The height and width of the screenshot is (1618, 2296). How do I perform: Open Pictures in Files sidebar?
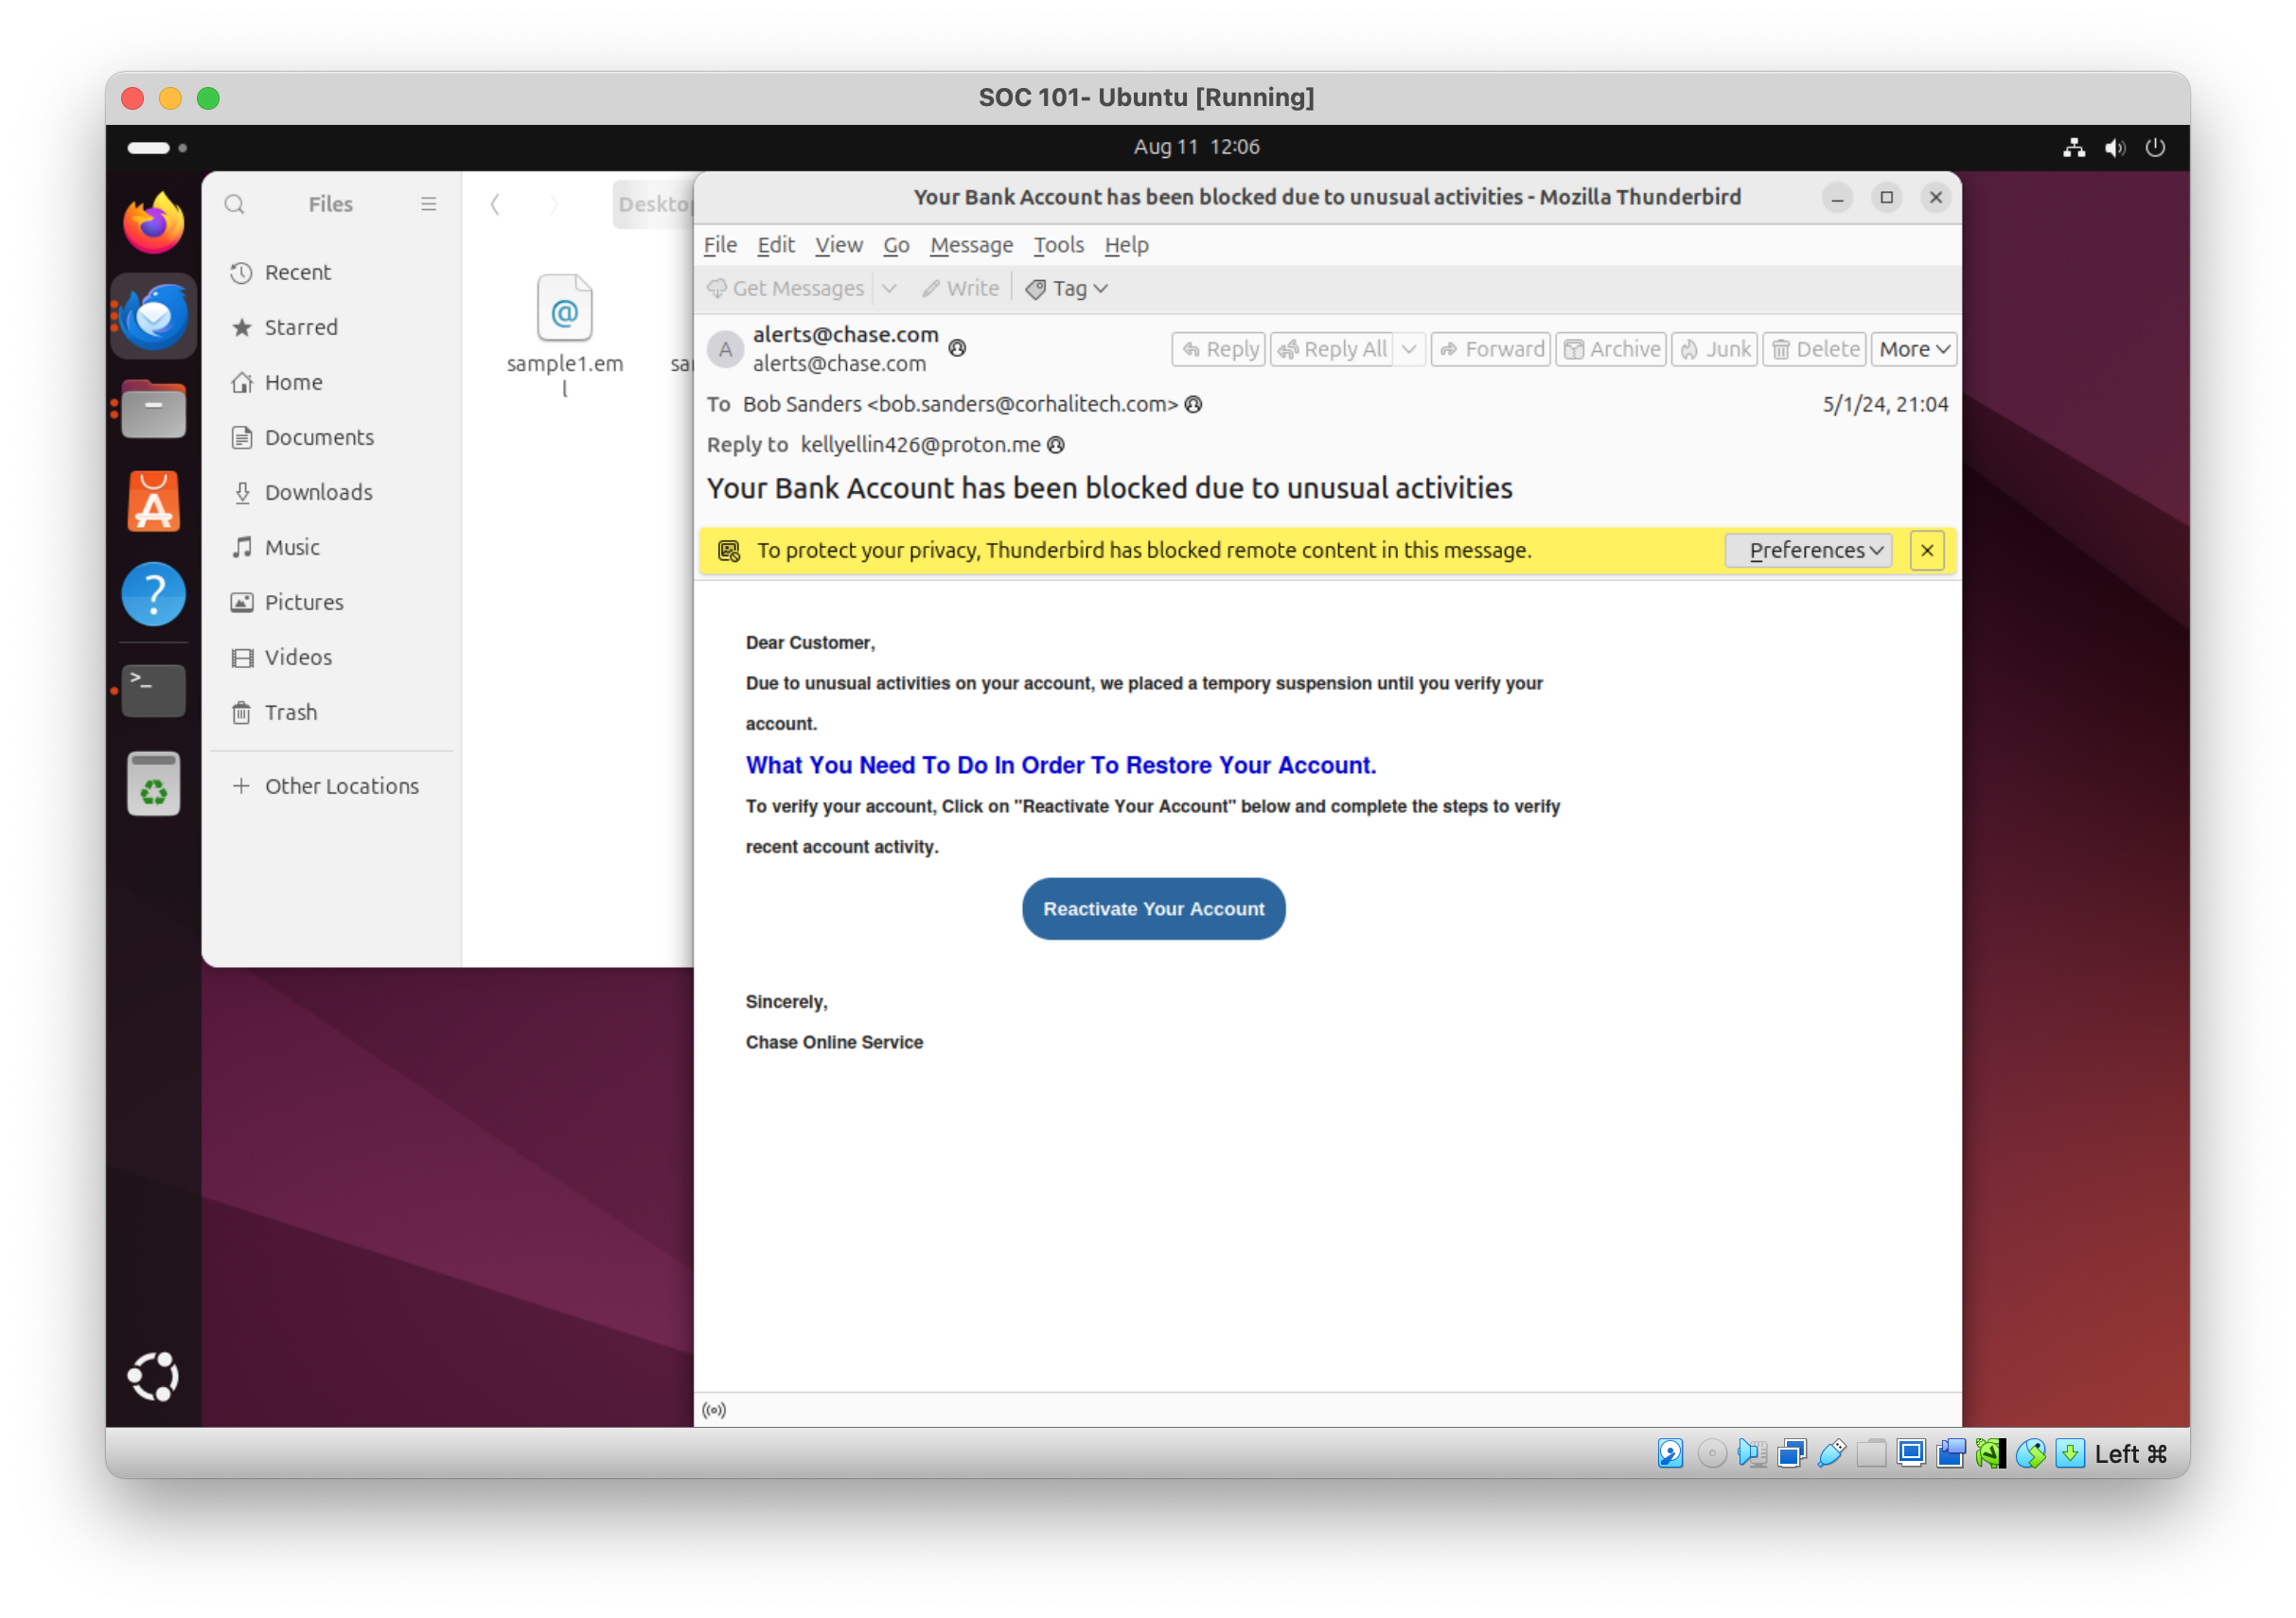pyautogui.click(x=332, y=602)
